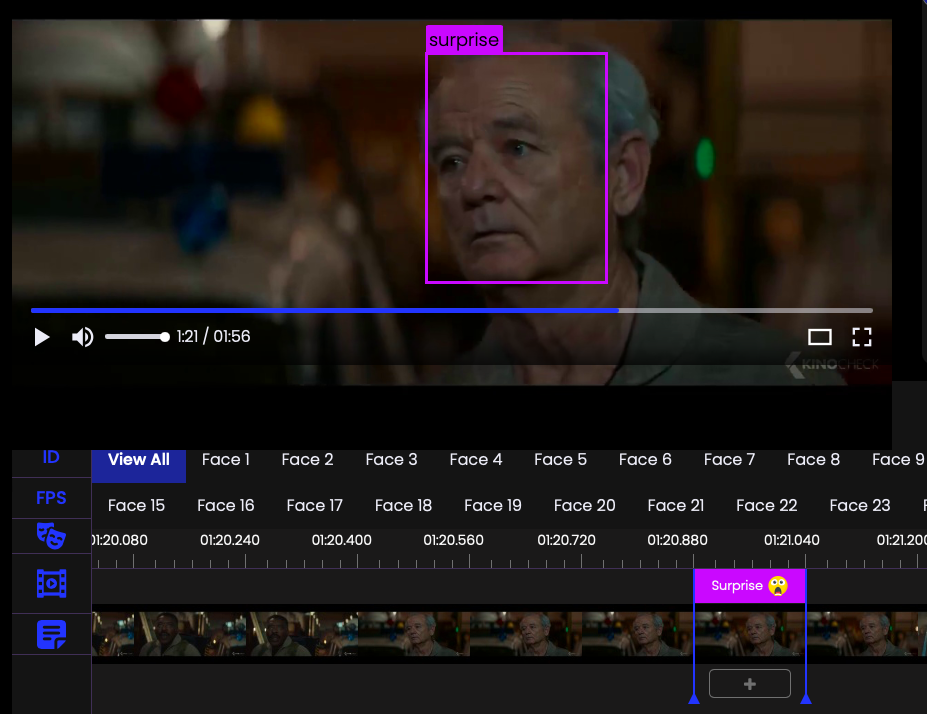Add annotation with the plus button
The width and height of the screenshot is (927, 714).
click(x=750, y=684)
